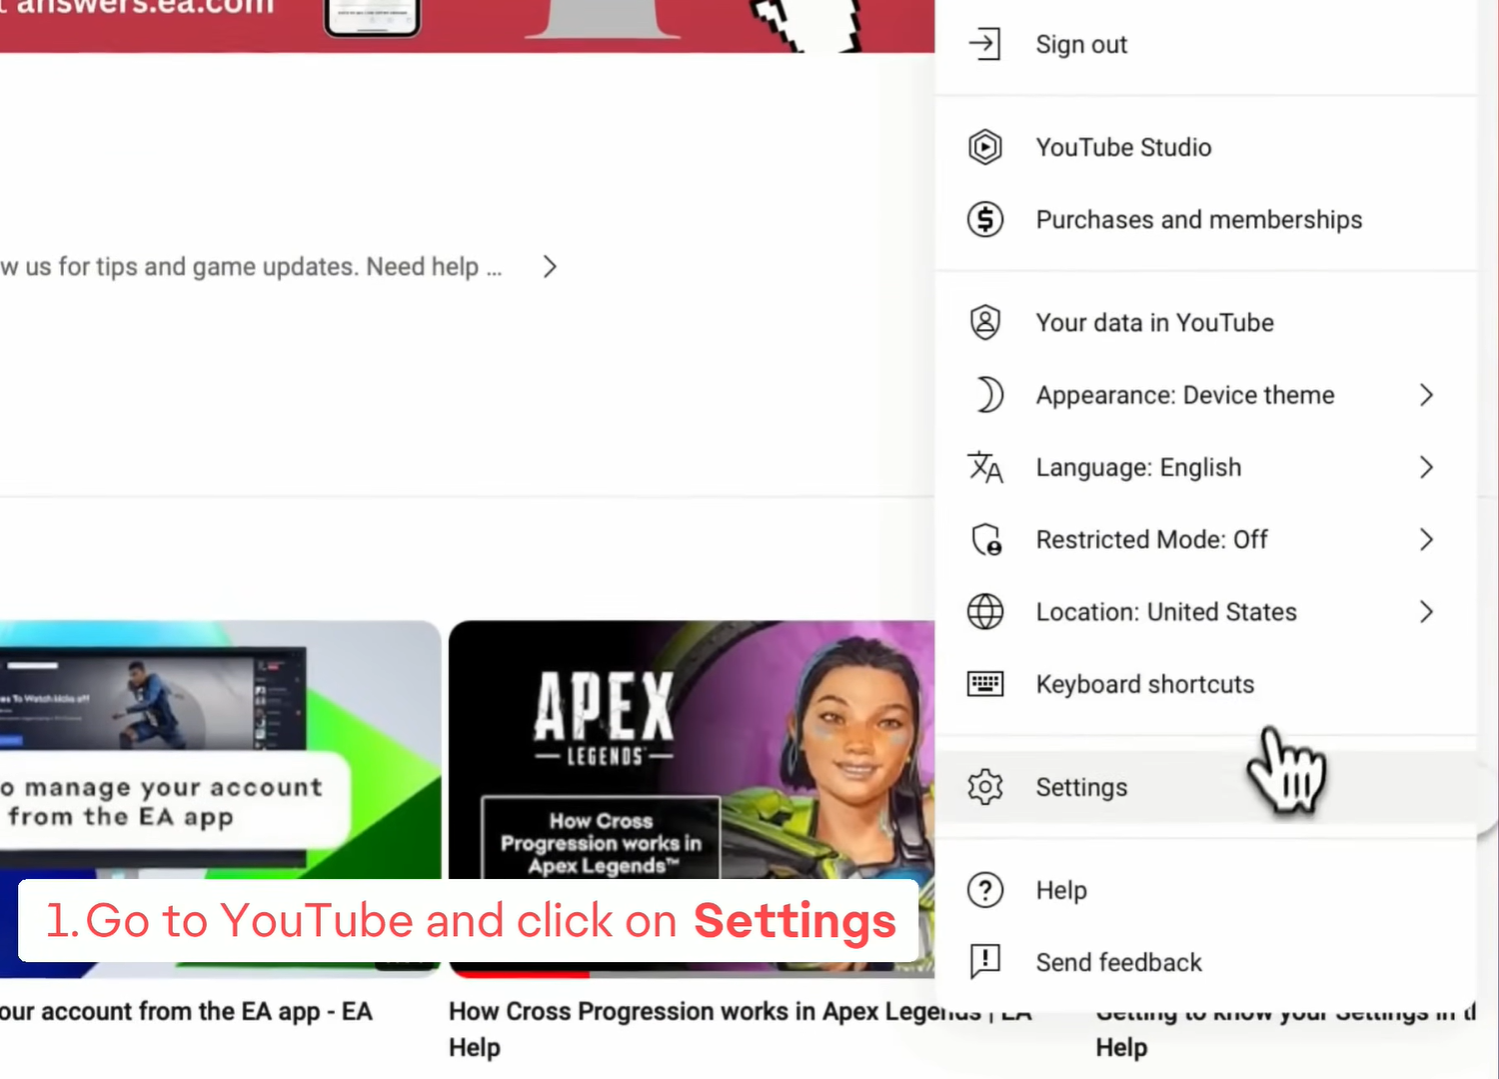This screenshot has width=1499, height=1079.
Task: Open the 'Your data in YouTube' menu label
Action: (1155, 323)
